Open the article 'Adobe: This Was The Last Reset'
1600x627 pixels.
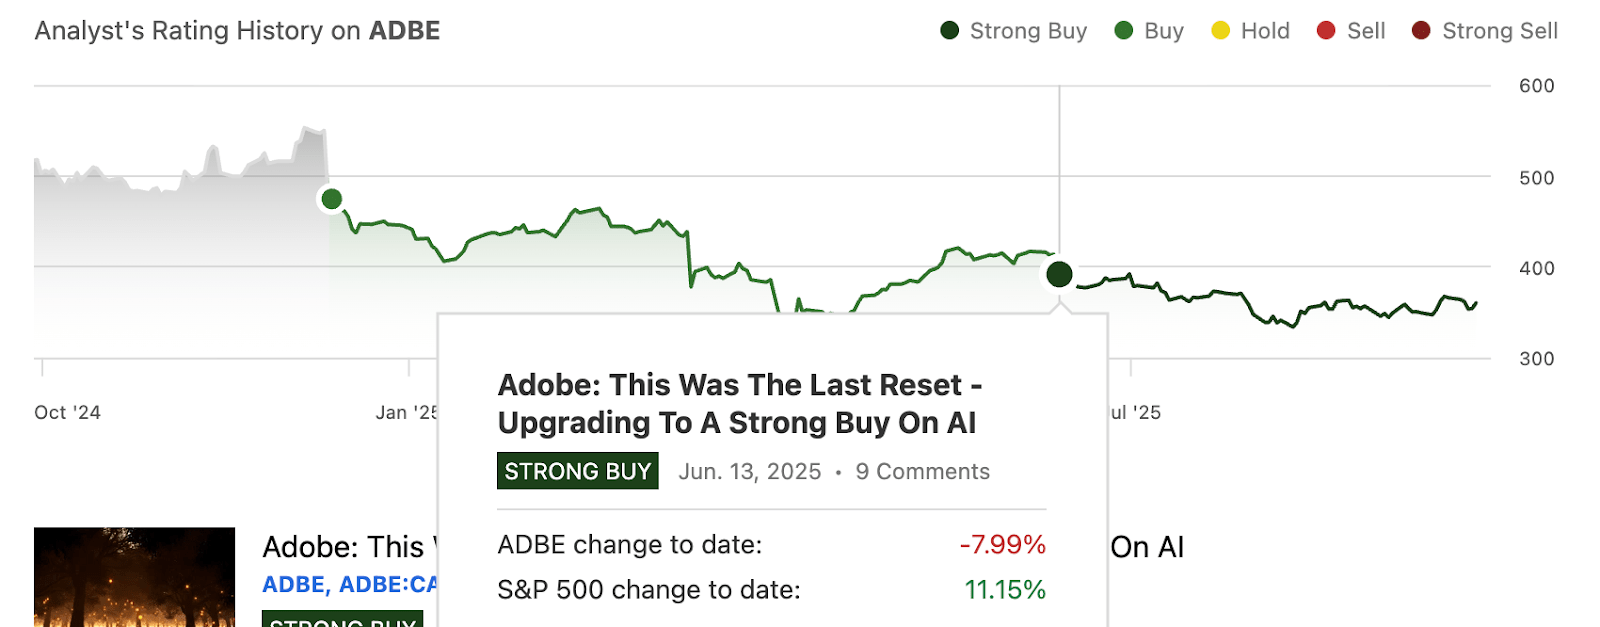point(740,403)
